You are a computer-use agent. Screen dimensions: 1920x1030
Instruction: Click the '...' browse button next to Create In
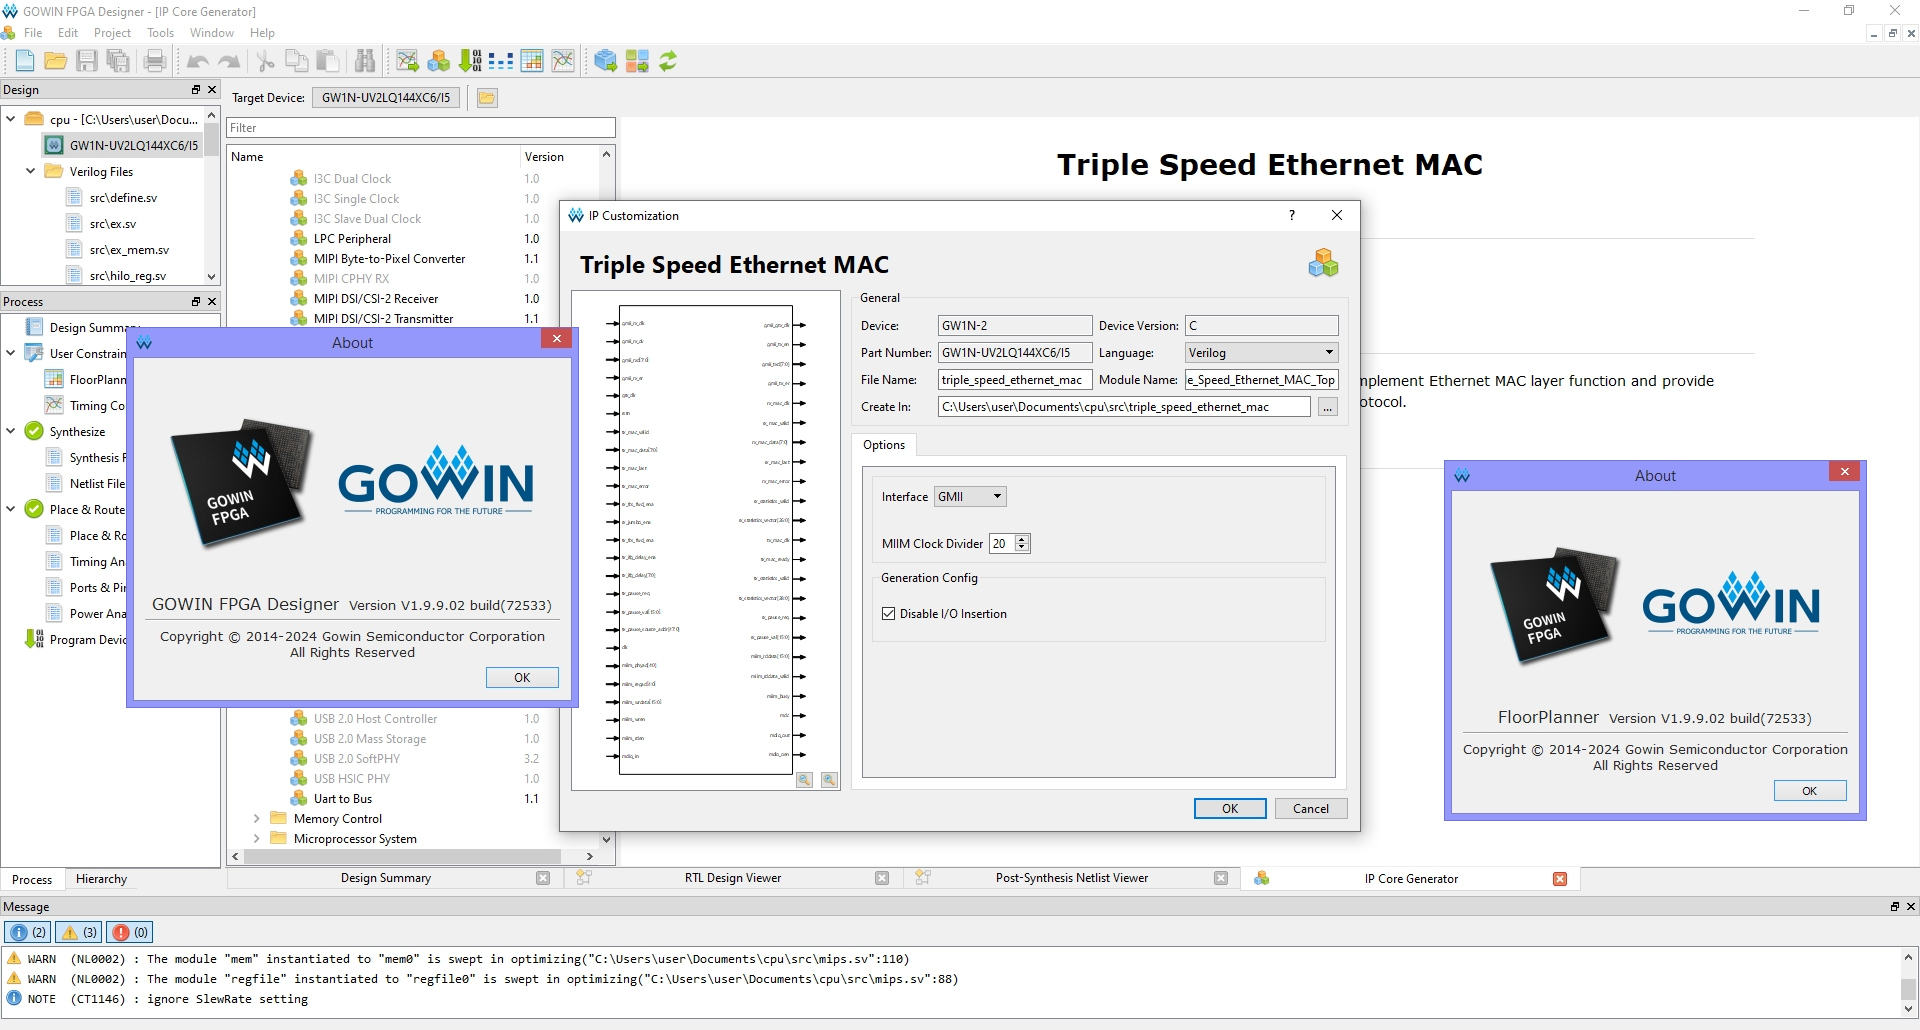(x=1328, y=407)
